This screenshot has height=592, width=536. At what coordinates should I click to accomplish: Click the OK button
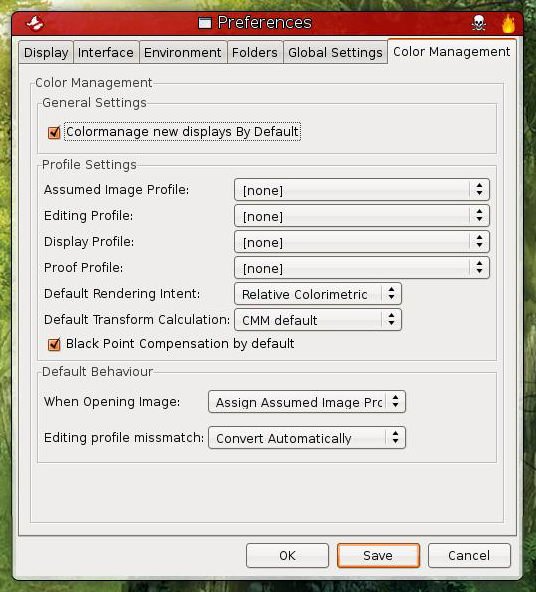point(287,555)
